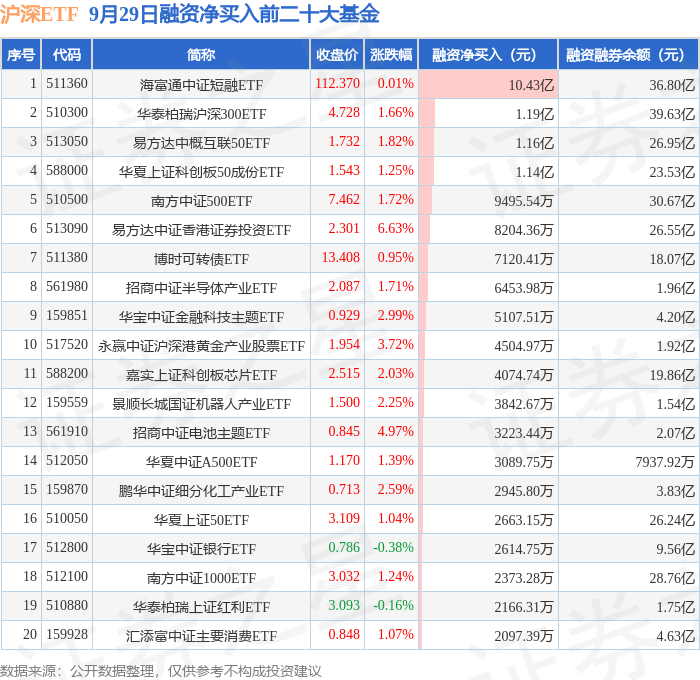Image resolution: width=700 pixels, height=680 pixels.
Task: Click the 收盘价 column header
Action: point(337,54)
